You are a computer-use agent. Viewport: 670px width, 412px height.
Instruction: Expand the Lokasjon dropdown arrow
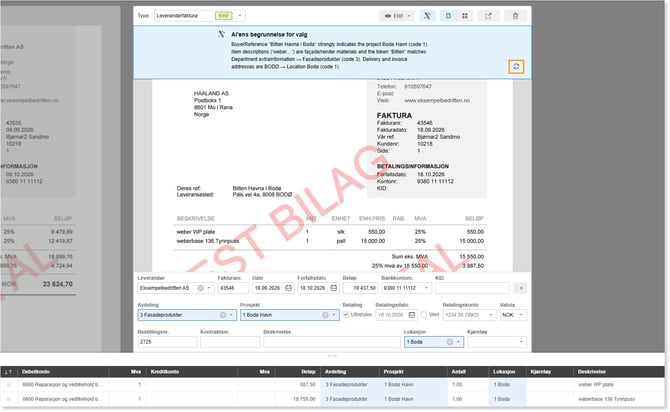pyautogui.click(x=458, y=342)
